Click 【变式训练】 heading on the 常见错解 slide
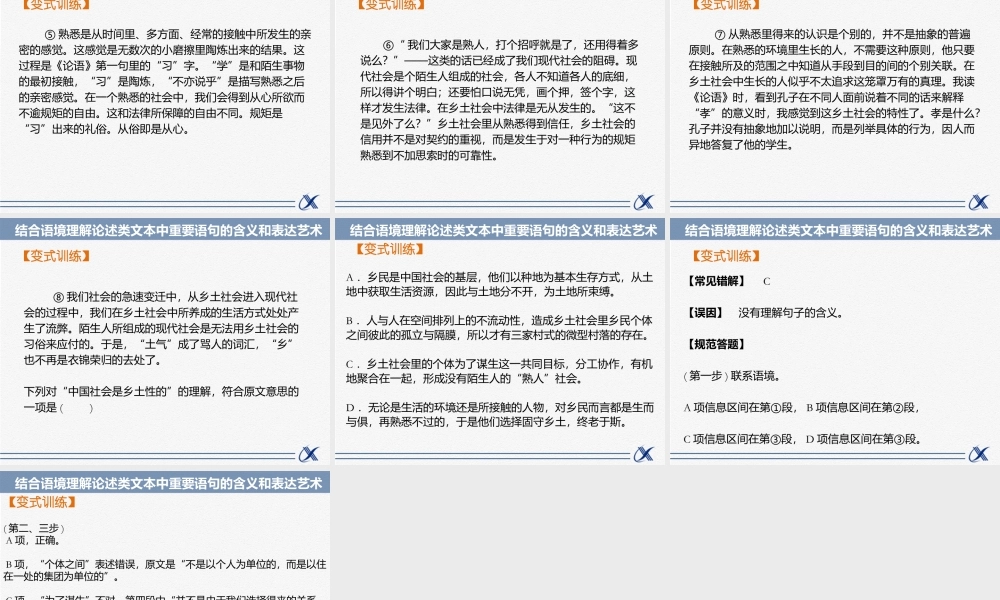The image size is (1000, 600). (726, 256)
